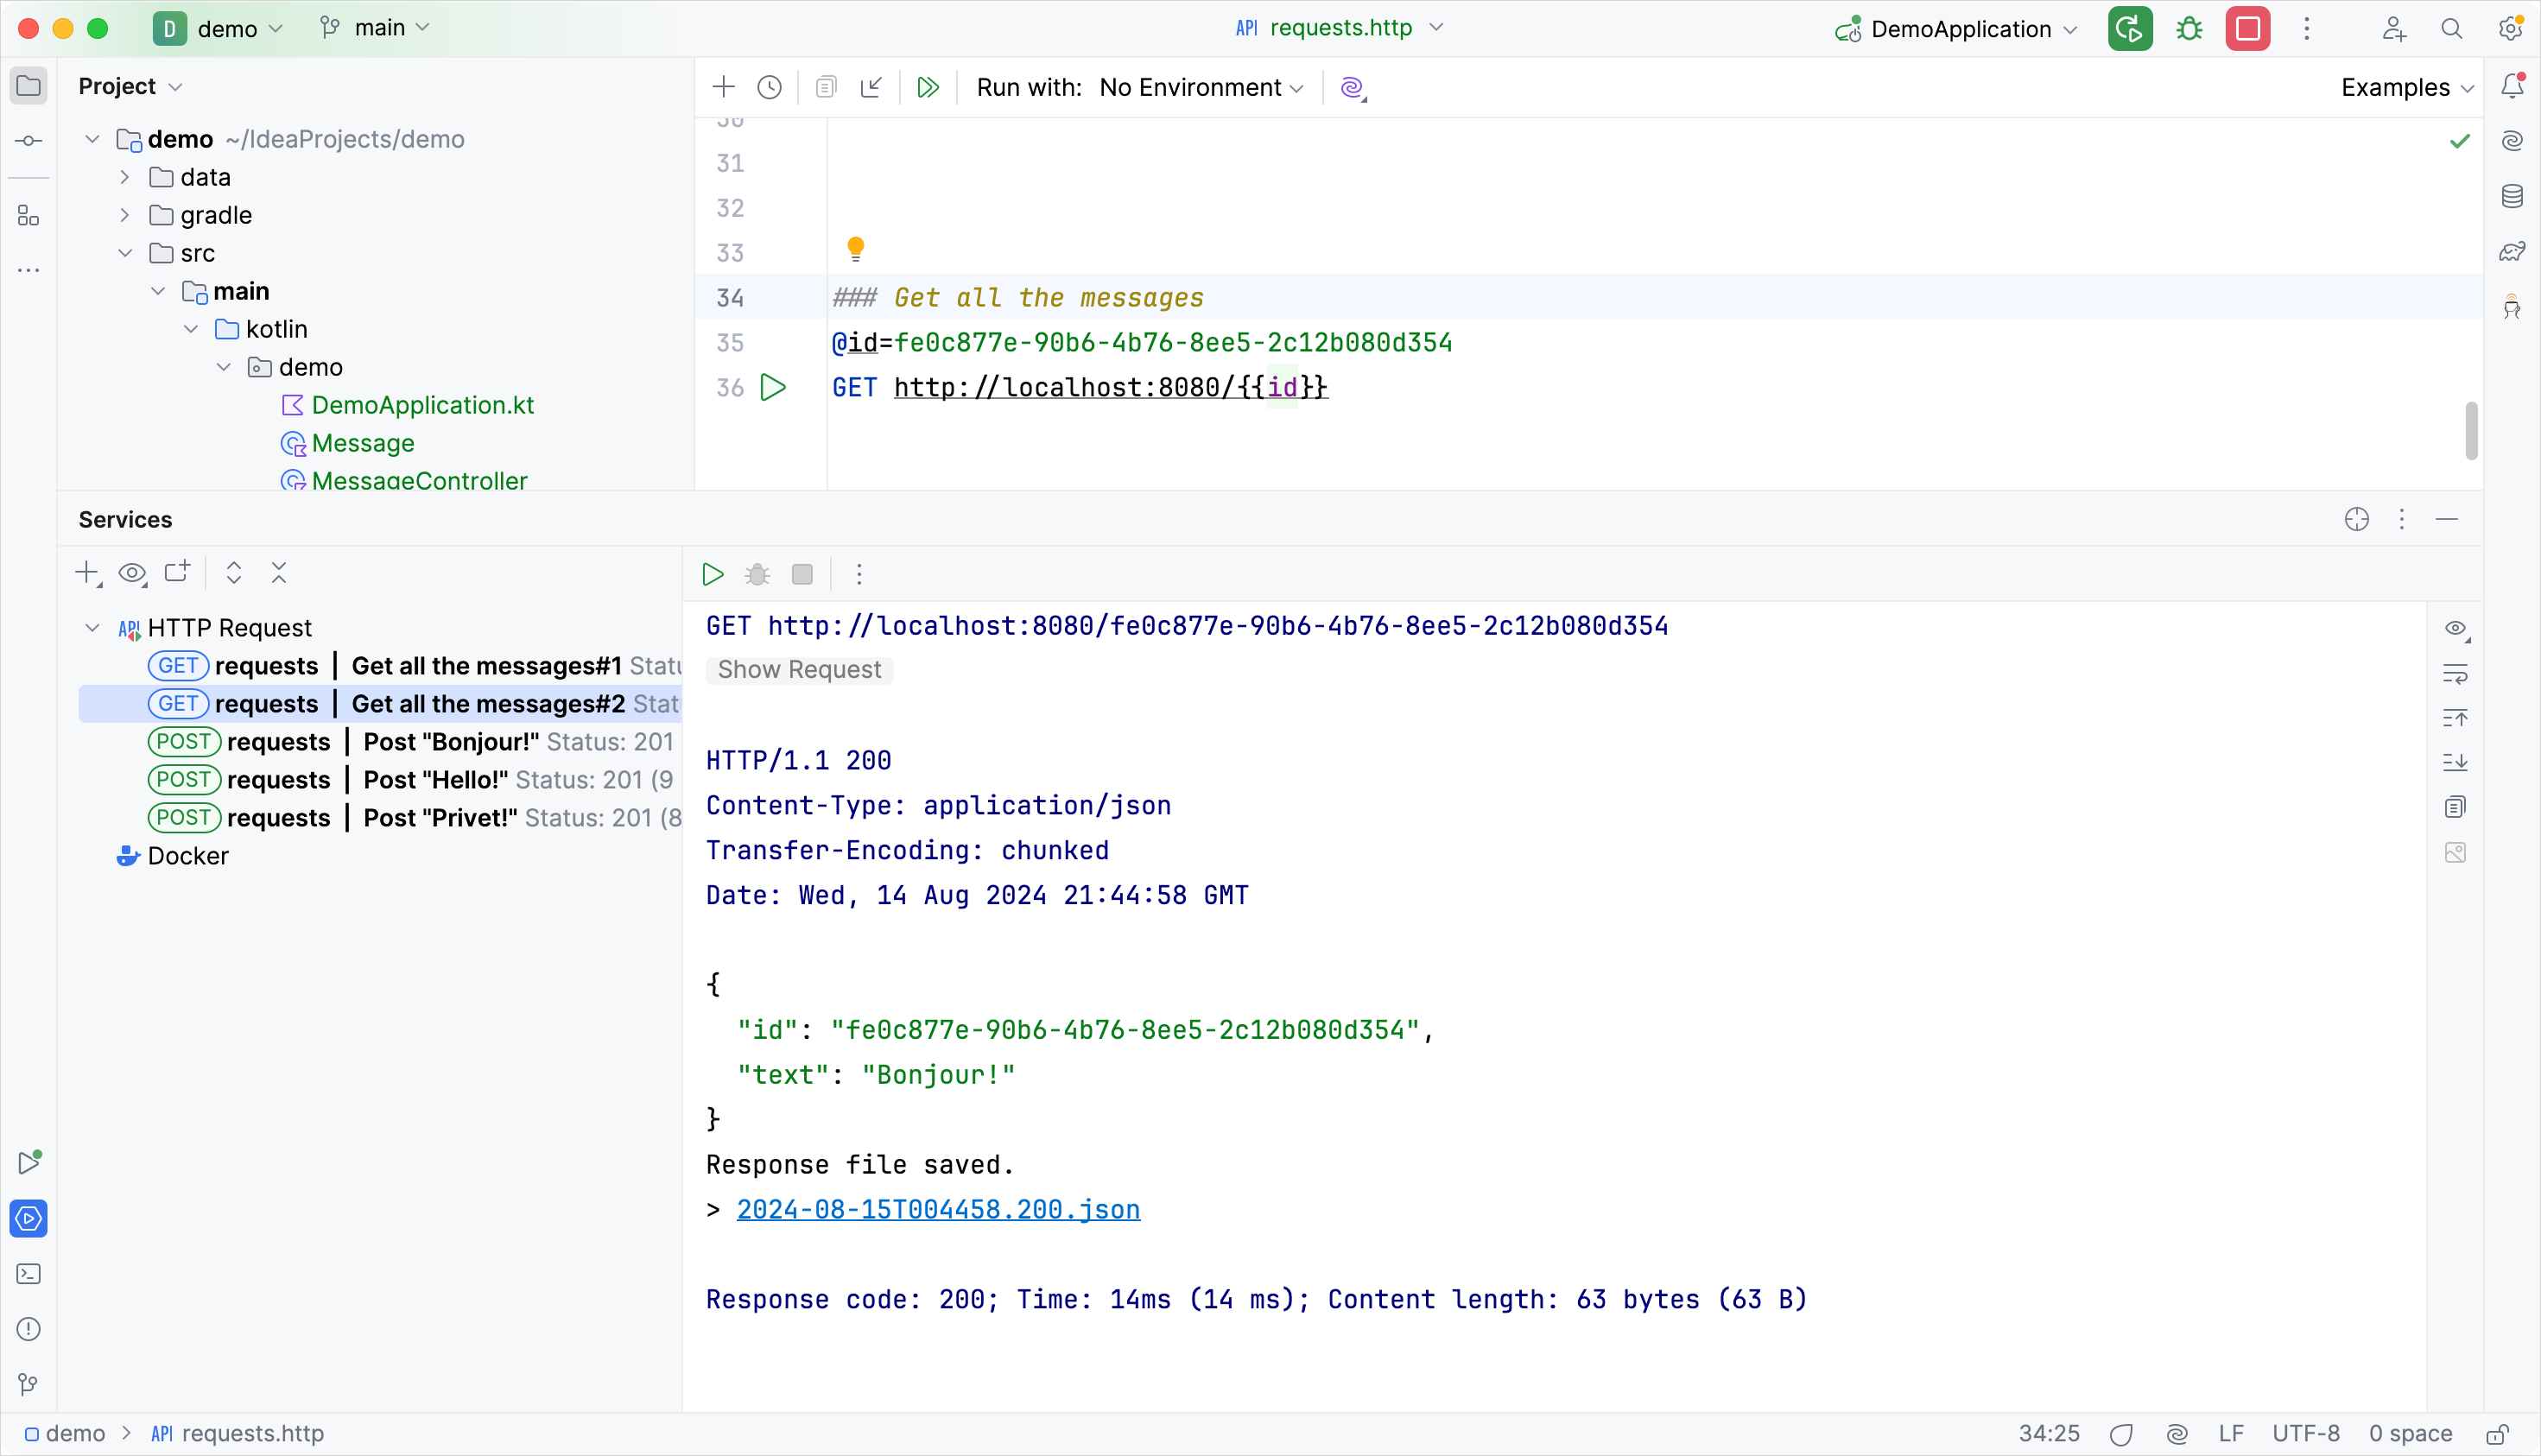This screenshot has height=1456, width=2541.
Task: Toggle the response view settings eye icon
Action: [x=2456, y=629]
